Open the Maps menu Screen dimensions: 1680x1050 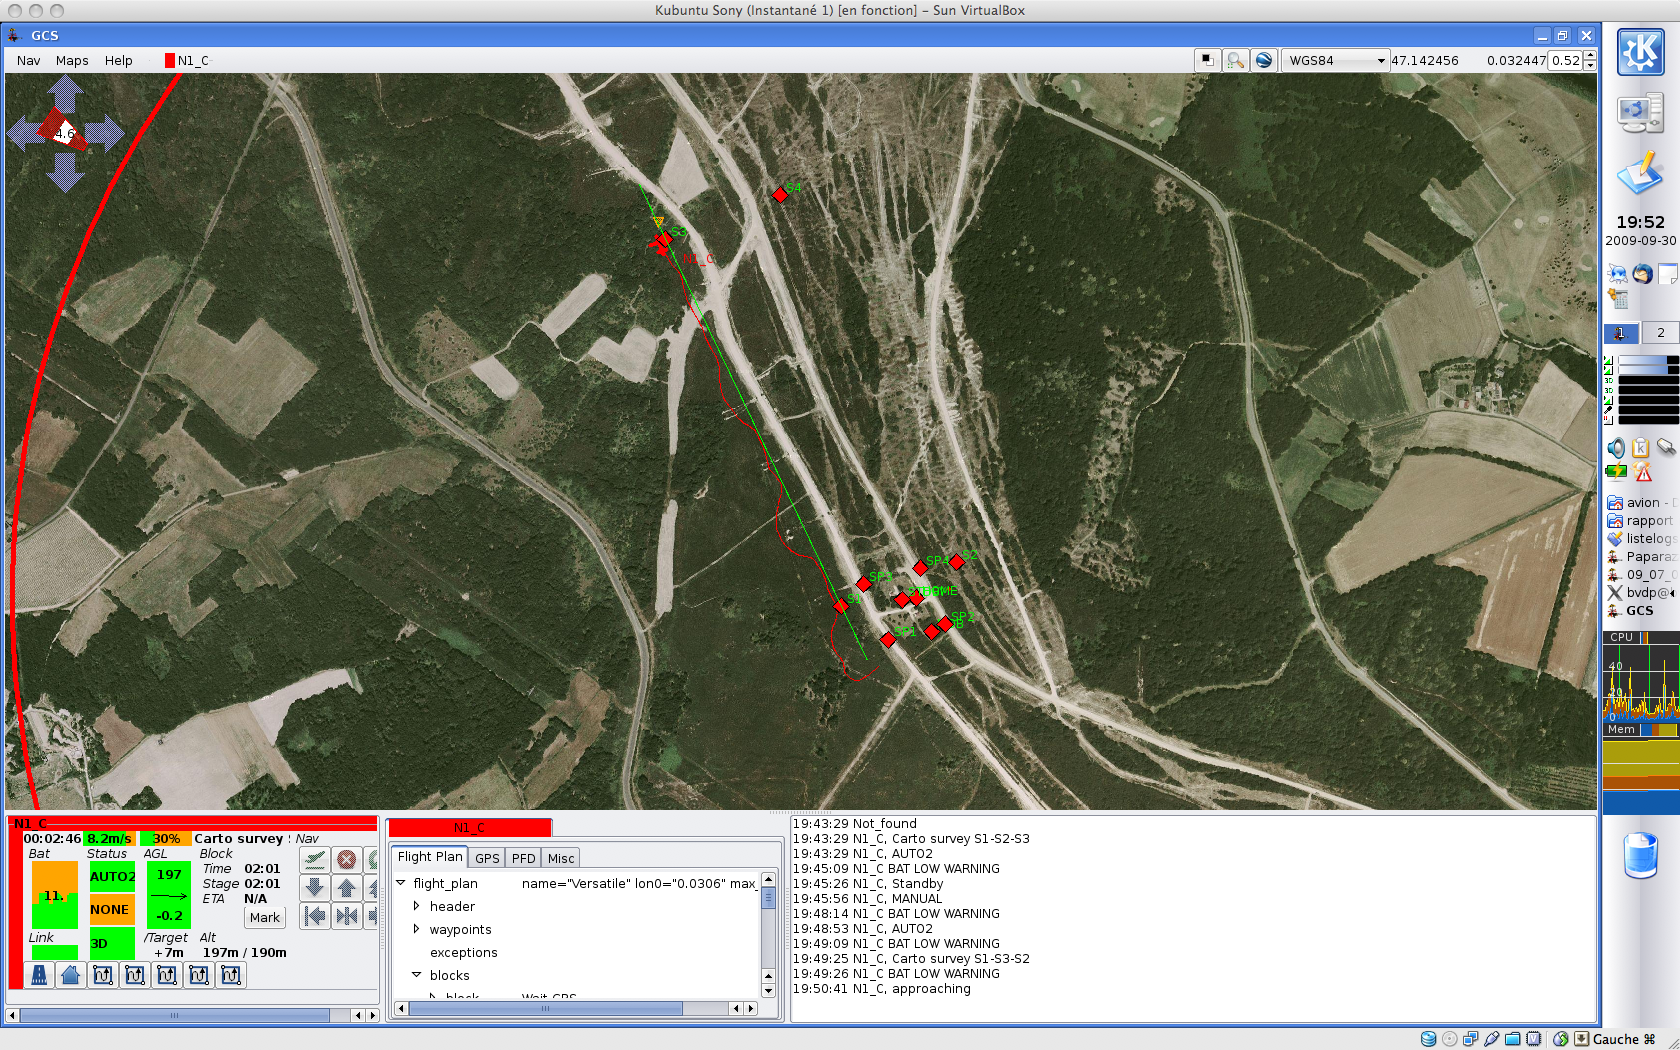(72, 61)
